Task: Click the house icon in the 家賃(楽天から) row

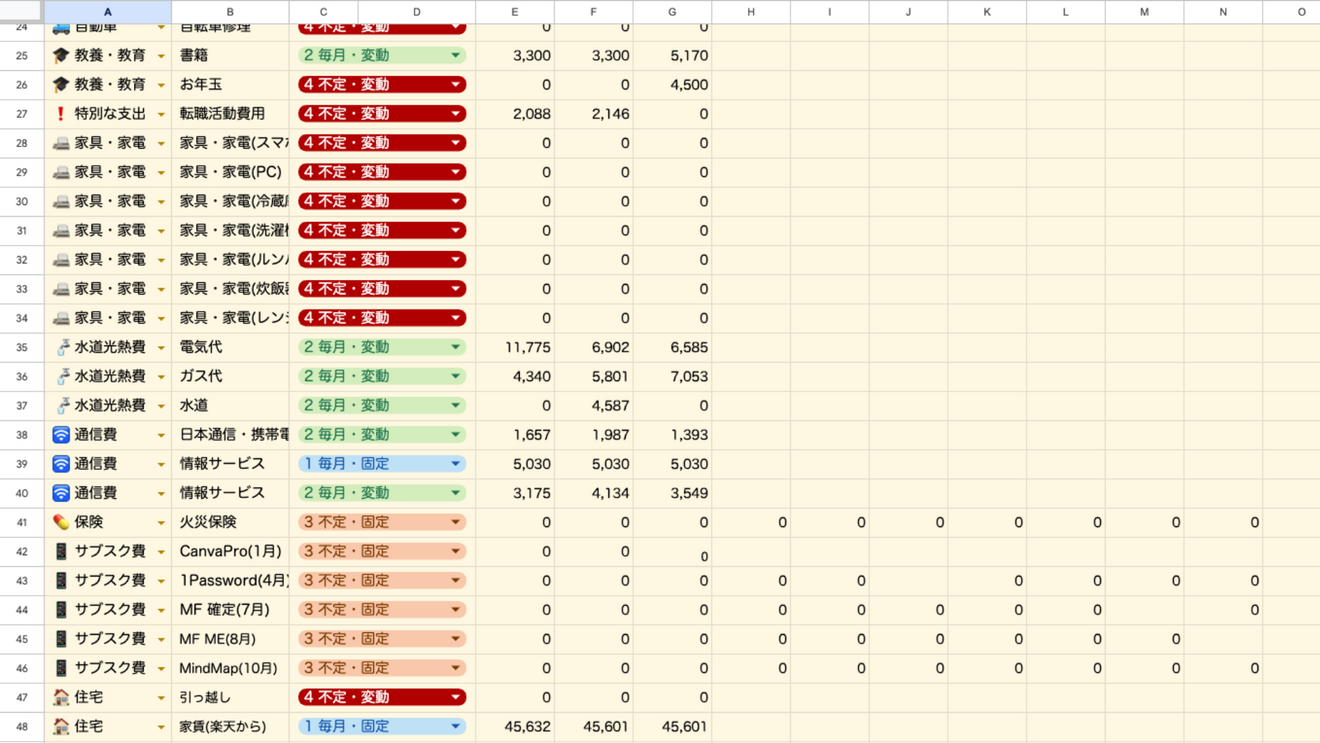Action: coord(61,726)
